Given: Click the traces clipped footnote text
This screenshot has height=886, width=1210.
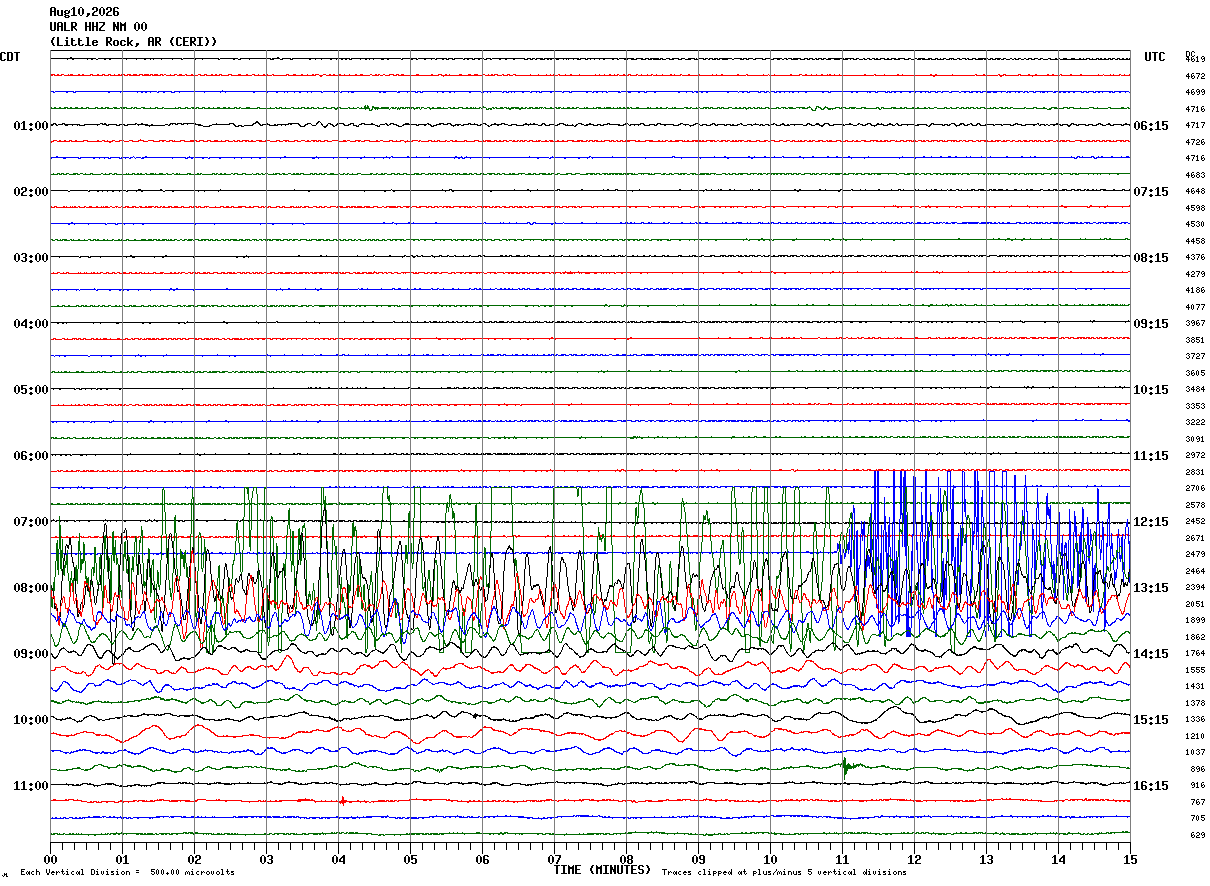Looking at the screenshot, I should click(x=784, y=873).
